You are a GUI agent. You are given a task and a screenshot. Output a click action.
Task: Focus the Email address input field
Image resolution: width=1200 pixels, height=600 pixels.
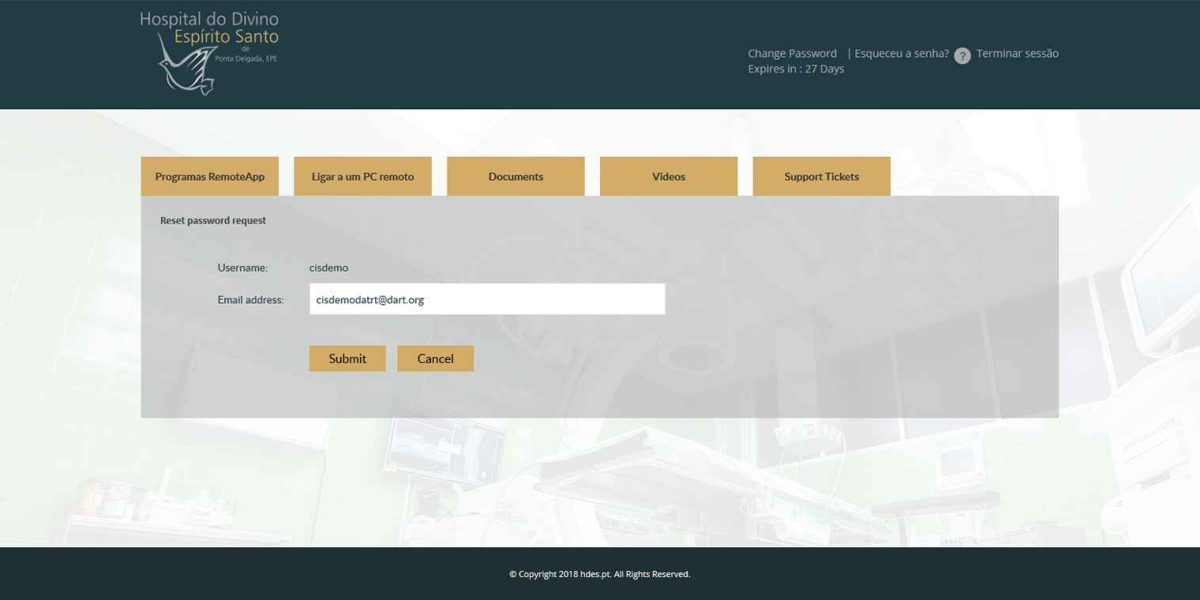click(487, 299)
